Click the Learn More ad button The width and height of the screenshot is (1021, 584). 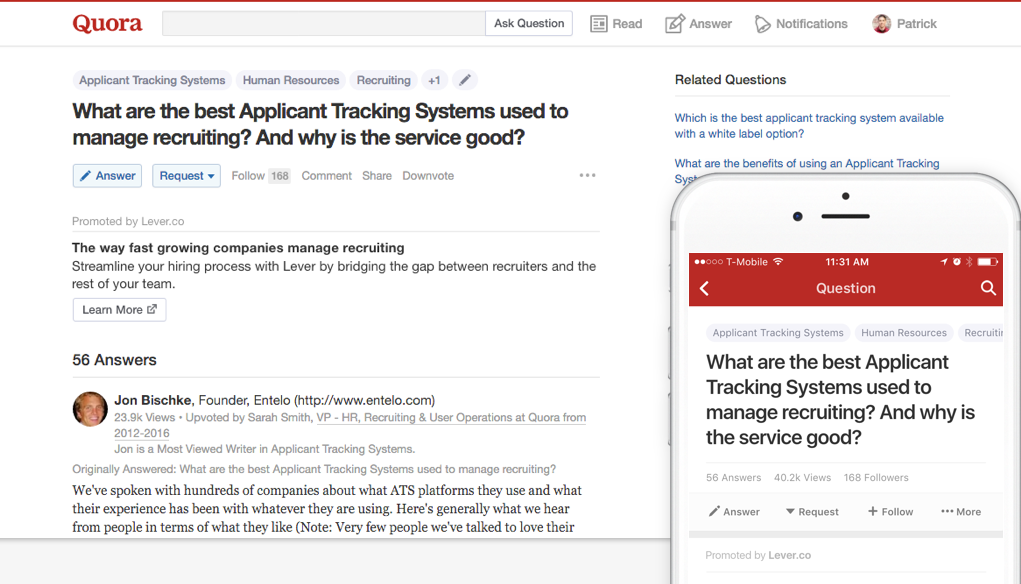pos(119,310)
